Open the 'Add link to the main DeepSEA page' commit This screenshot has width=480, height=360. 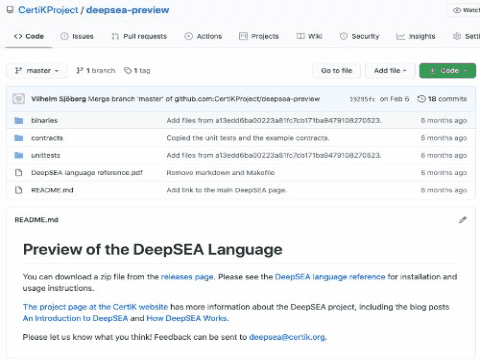pos(227,190)
